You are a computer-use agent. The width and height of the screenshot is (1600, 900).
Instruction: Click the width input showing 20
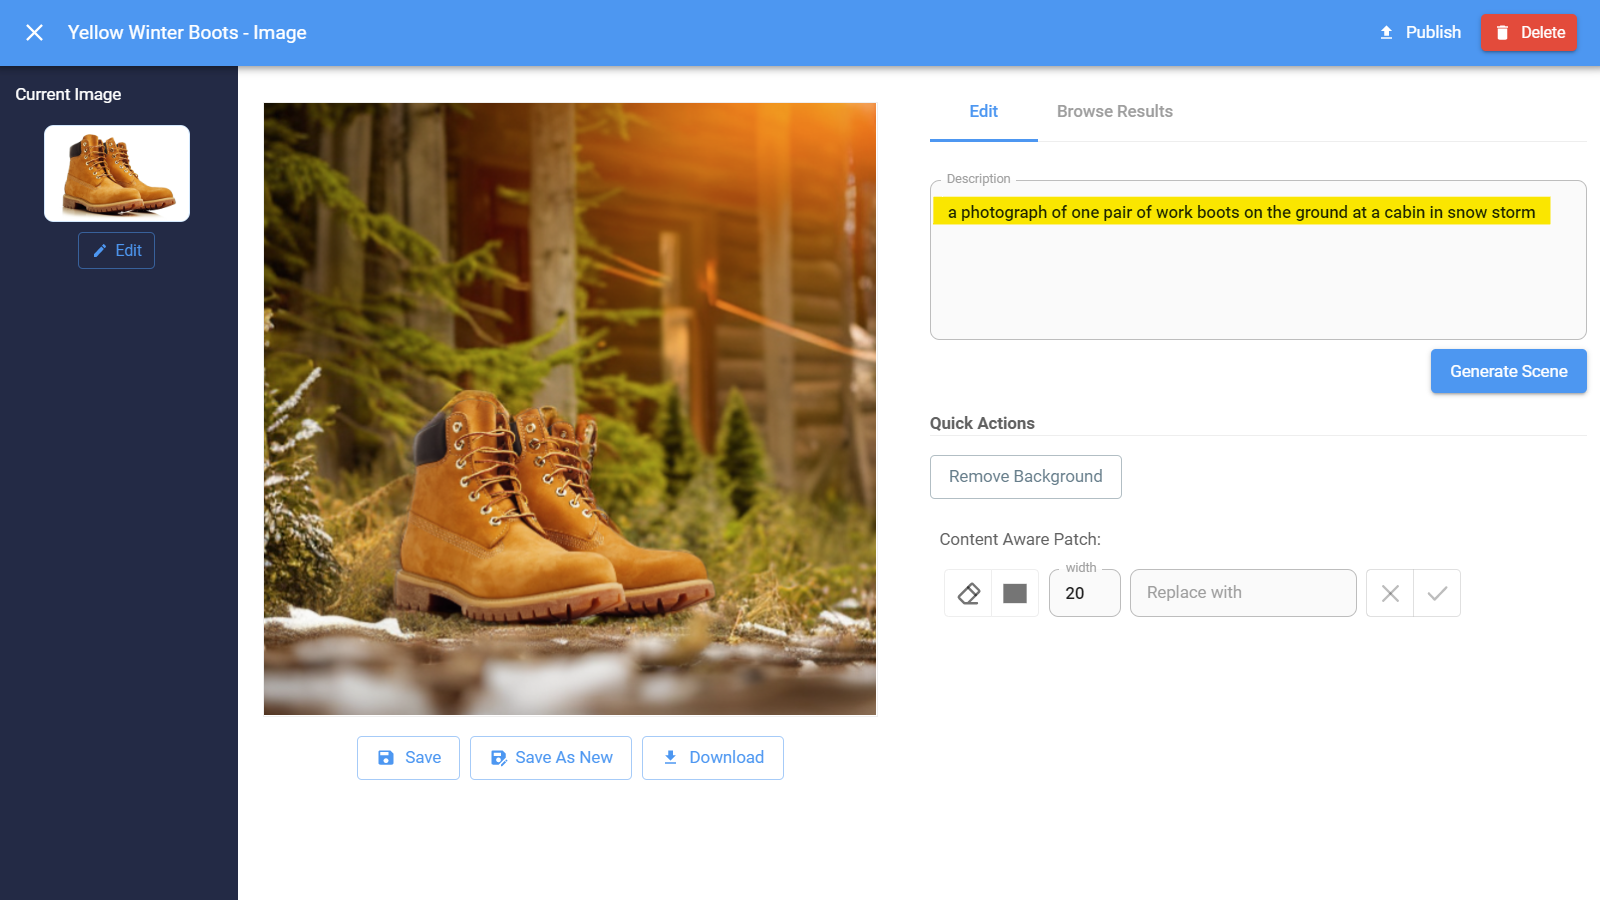1084,593
